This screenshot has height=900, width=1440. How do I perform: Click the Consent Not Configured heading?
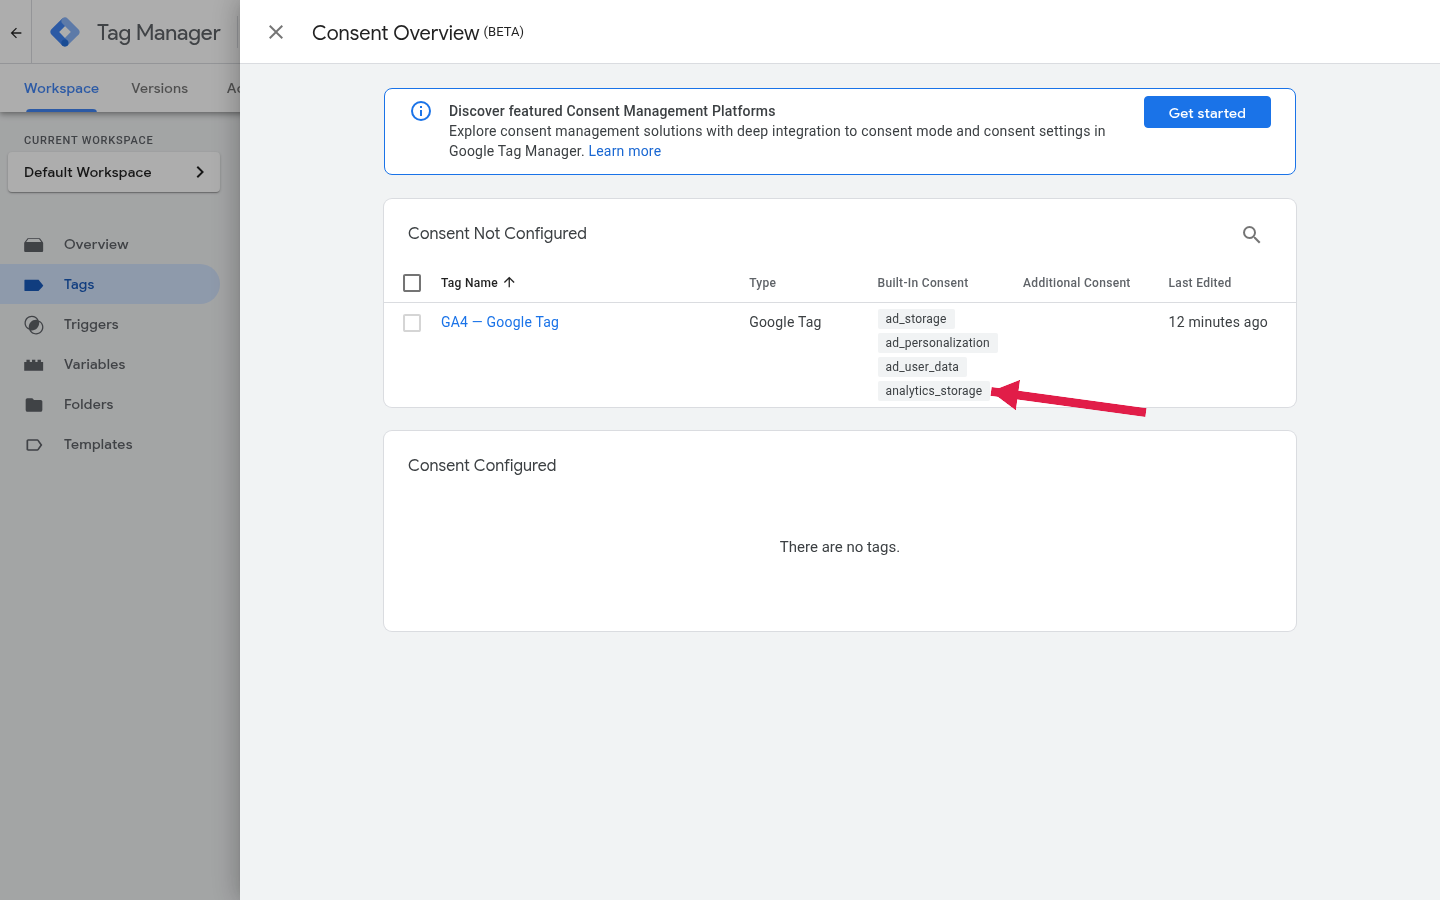pos(497,233)
